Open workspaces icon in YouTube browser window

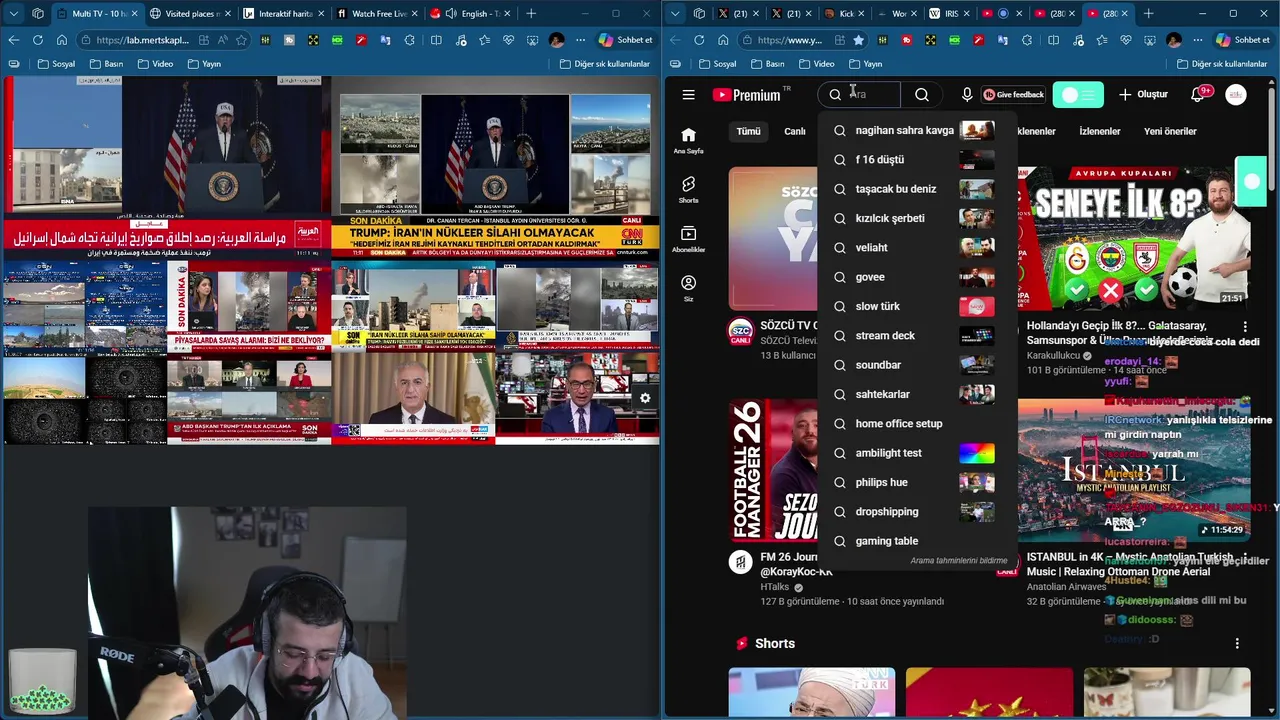pos(699,13)
